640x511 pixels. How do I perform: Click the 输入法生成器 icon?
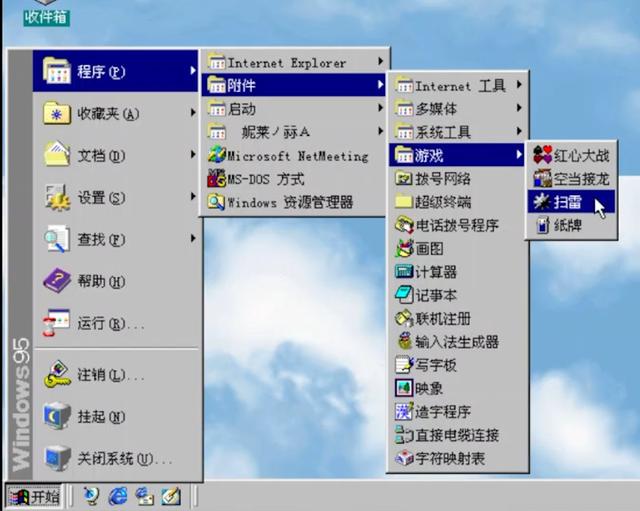(x=405, y=341)
